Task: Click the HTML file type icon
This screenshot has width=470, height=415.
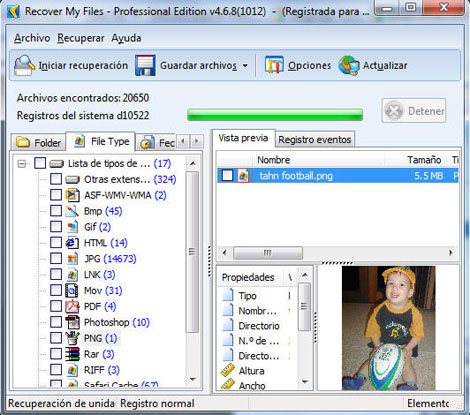Action: pyautogui.click(x=72, y=243)
